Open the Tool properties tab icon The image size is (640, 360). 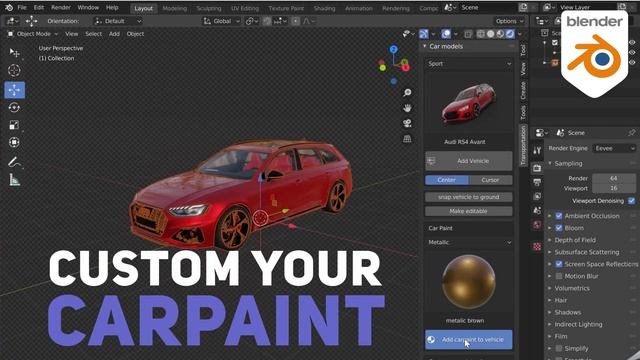coord(537,151)
